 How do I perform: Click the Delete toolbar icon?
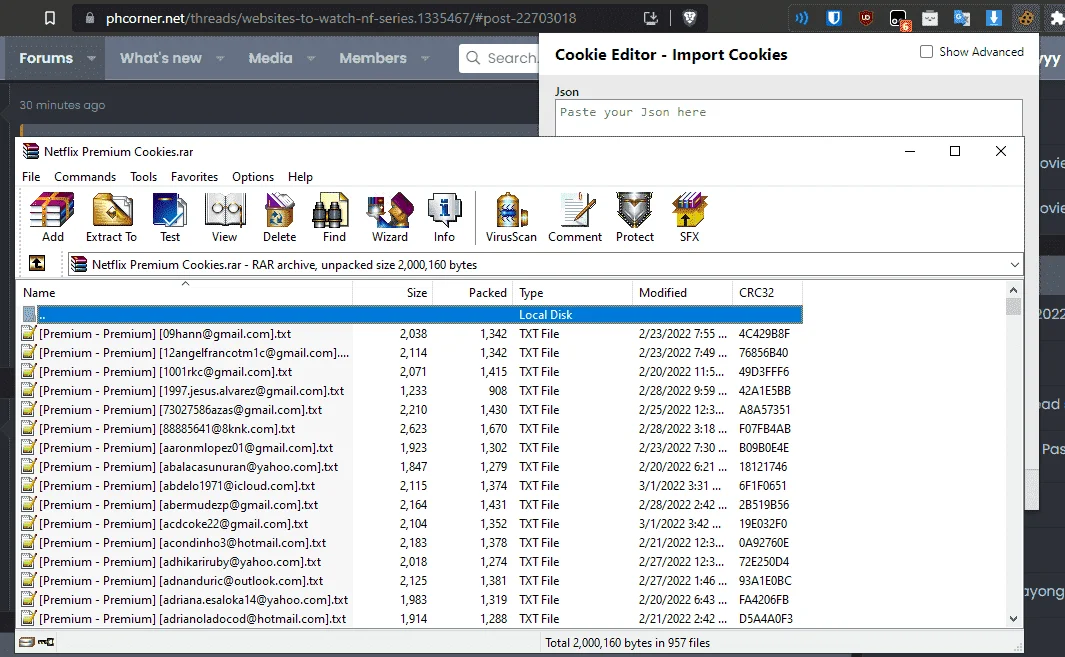279,217
